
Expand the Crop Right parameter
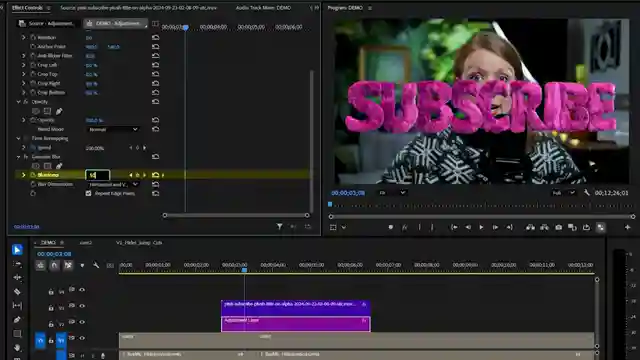click(x=23, y=83)
